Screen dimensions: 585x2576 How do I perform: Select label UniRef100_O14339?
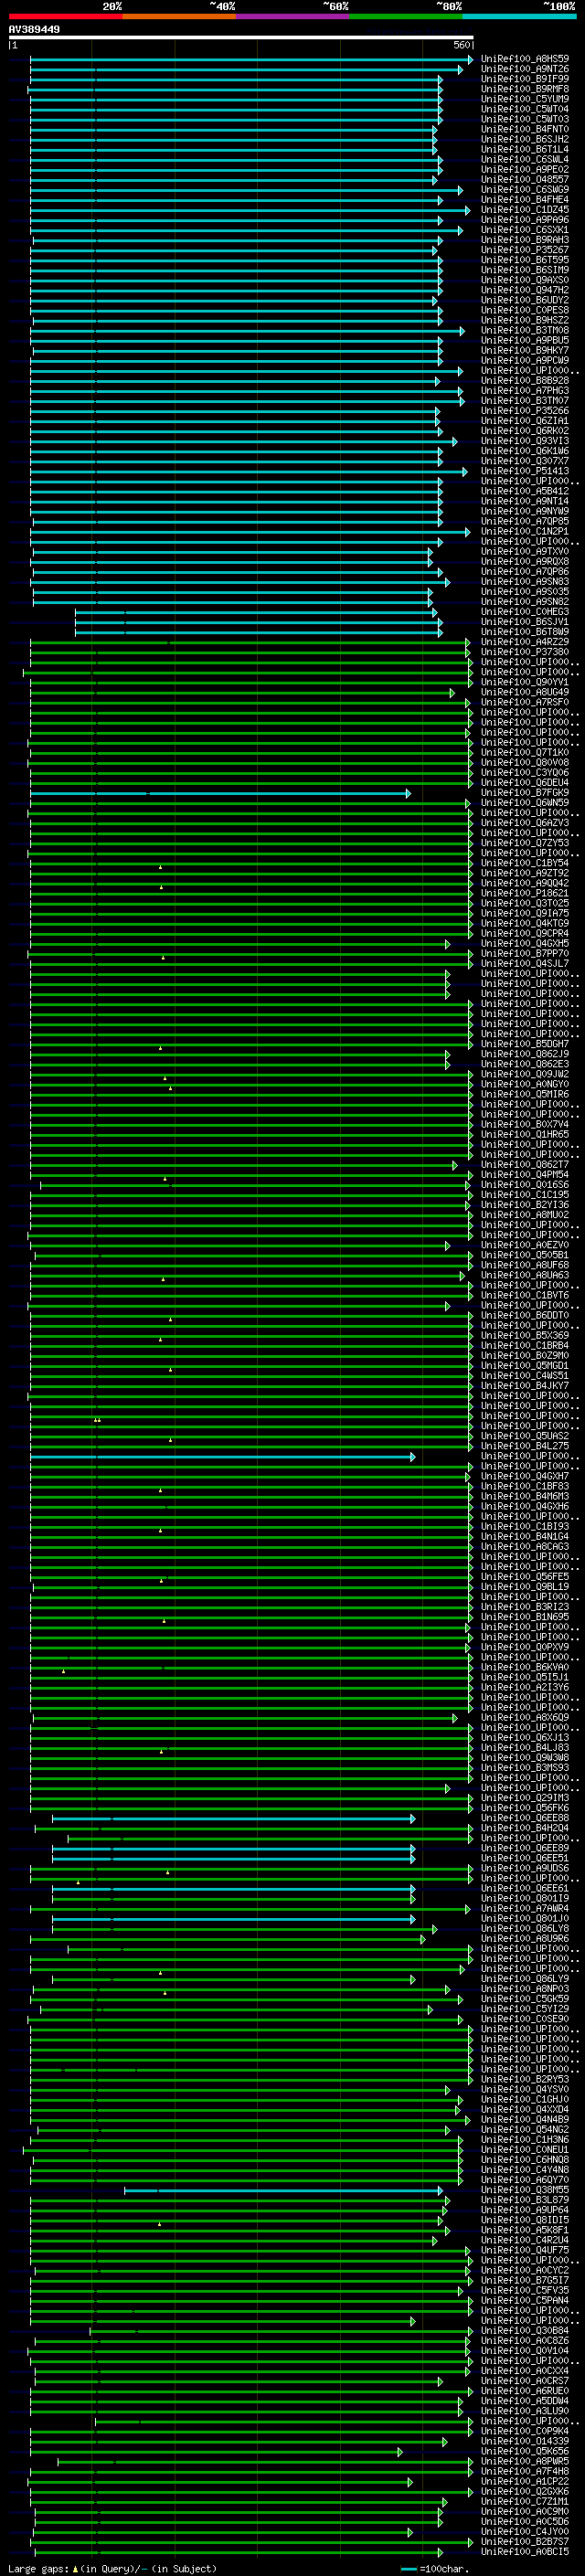tap(525, 2441)
